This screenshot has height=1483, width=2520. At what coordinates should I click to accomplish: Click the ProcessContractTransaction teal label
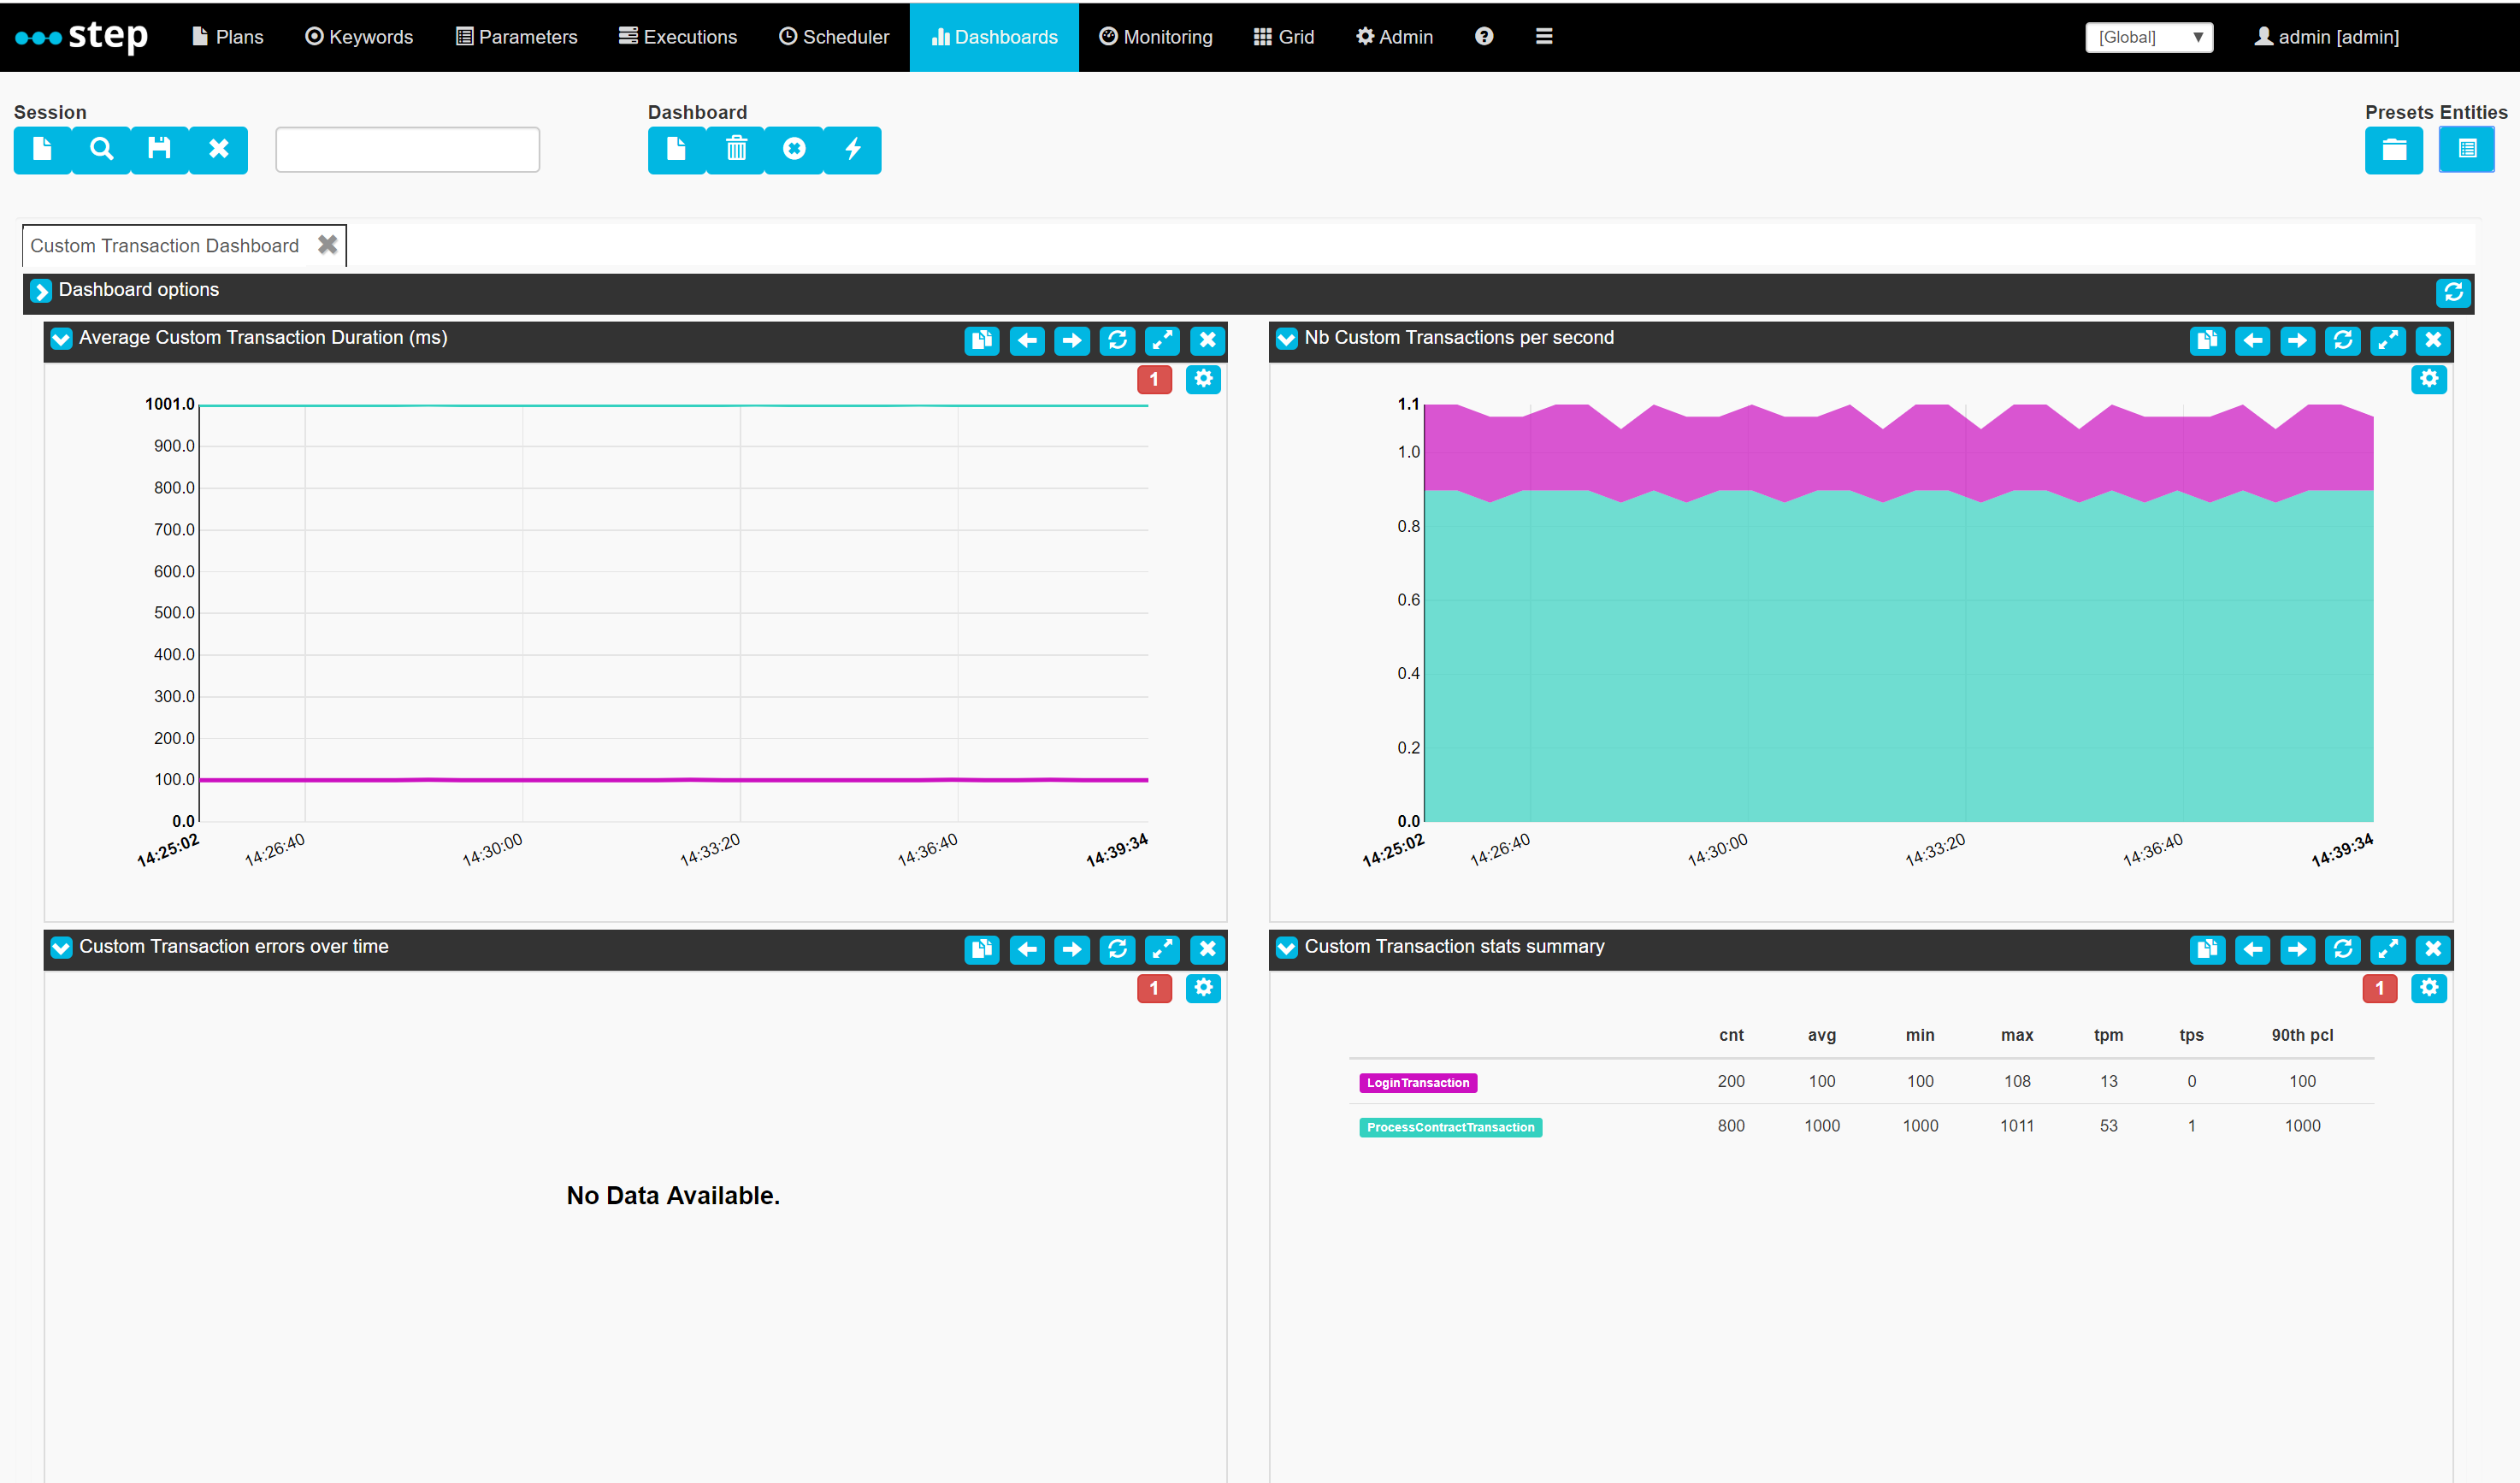coord(1450,1128)
